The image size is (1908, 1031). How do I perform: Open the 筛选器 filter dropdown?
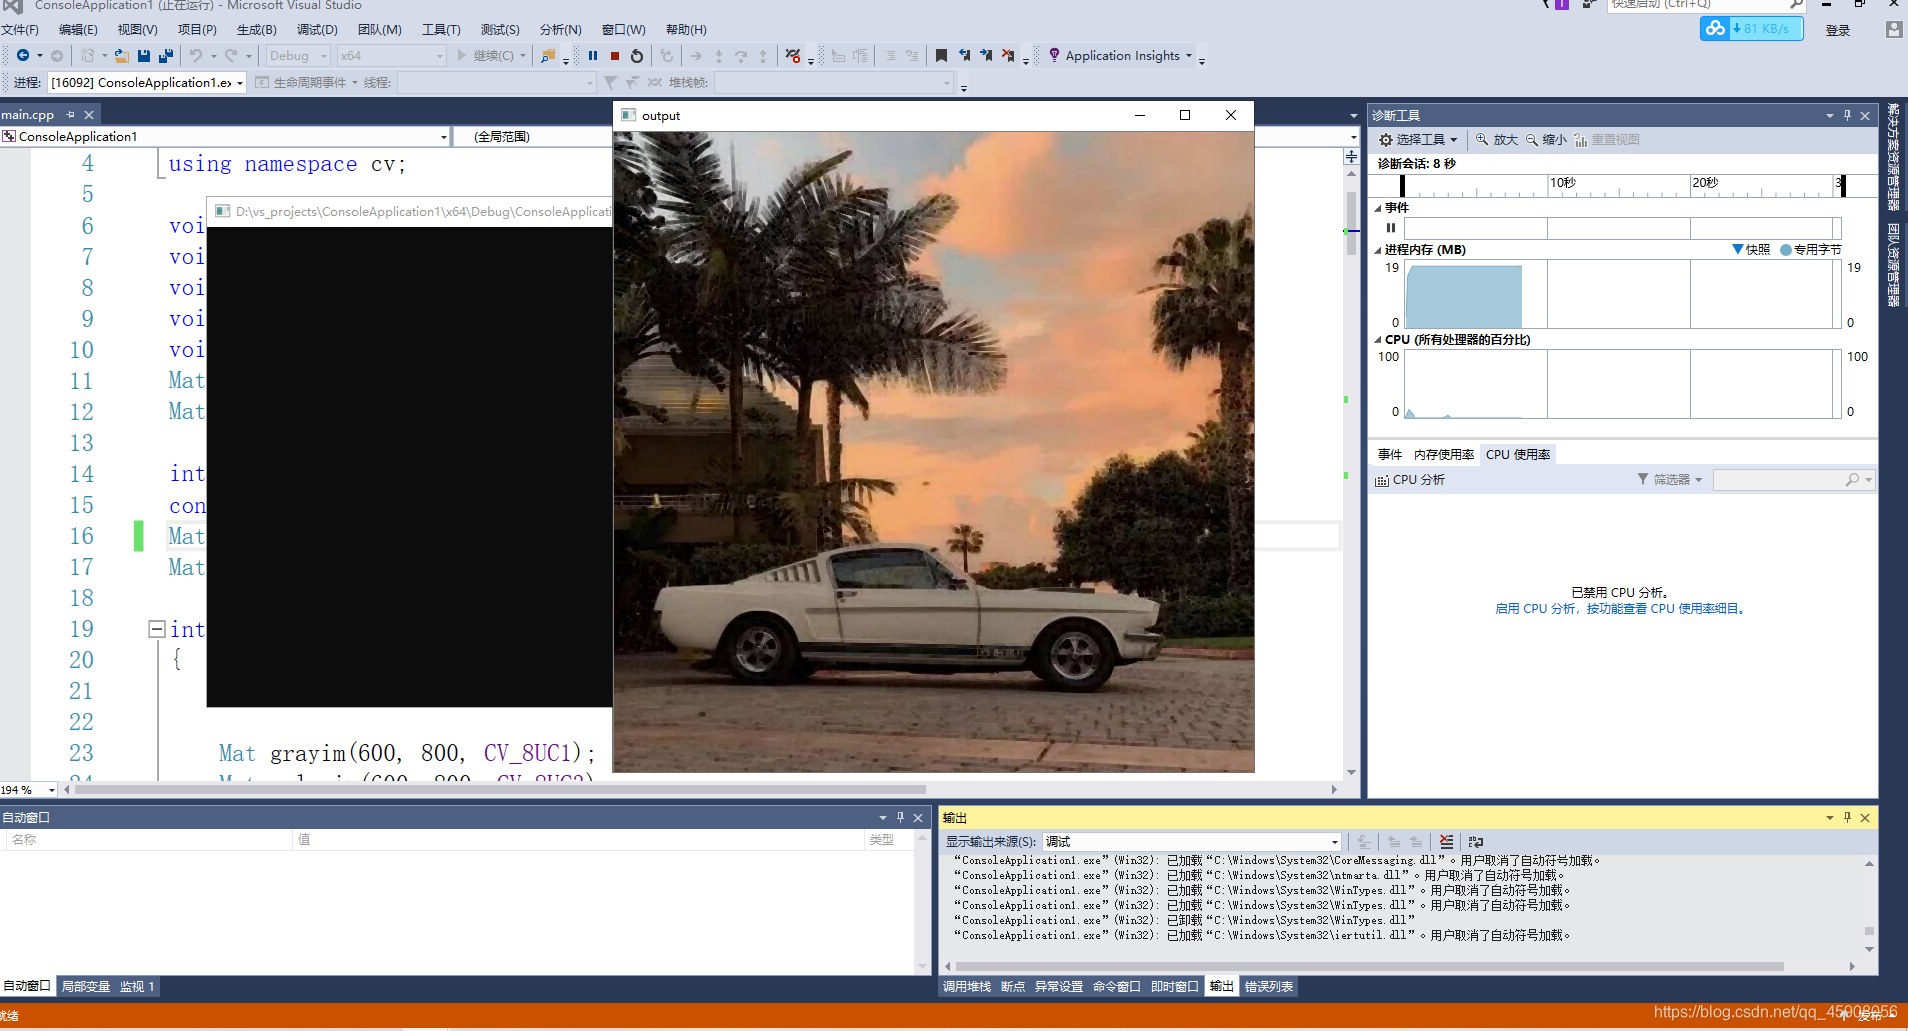pos(1669,480)
